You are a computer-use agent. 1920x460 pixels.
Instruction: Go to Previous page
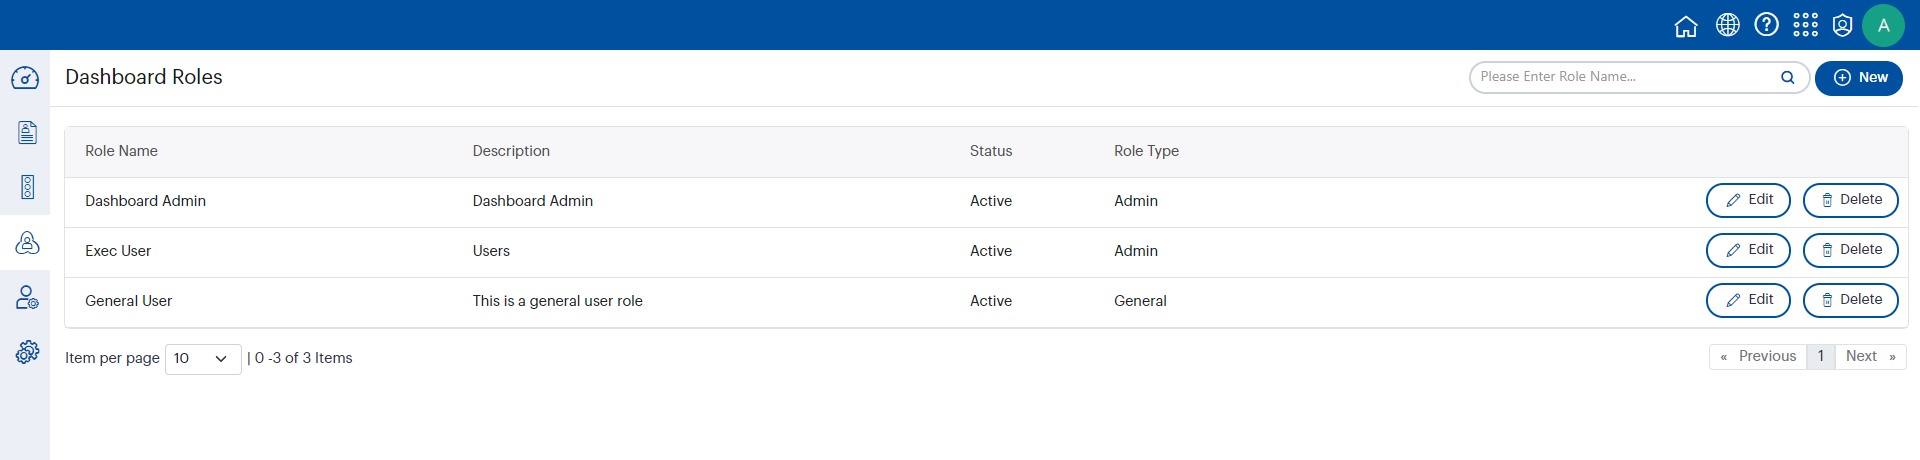click(x=1758, y=357)
